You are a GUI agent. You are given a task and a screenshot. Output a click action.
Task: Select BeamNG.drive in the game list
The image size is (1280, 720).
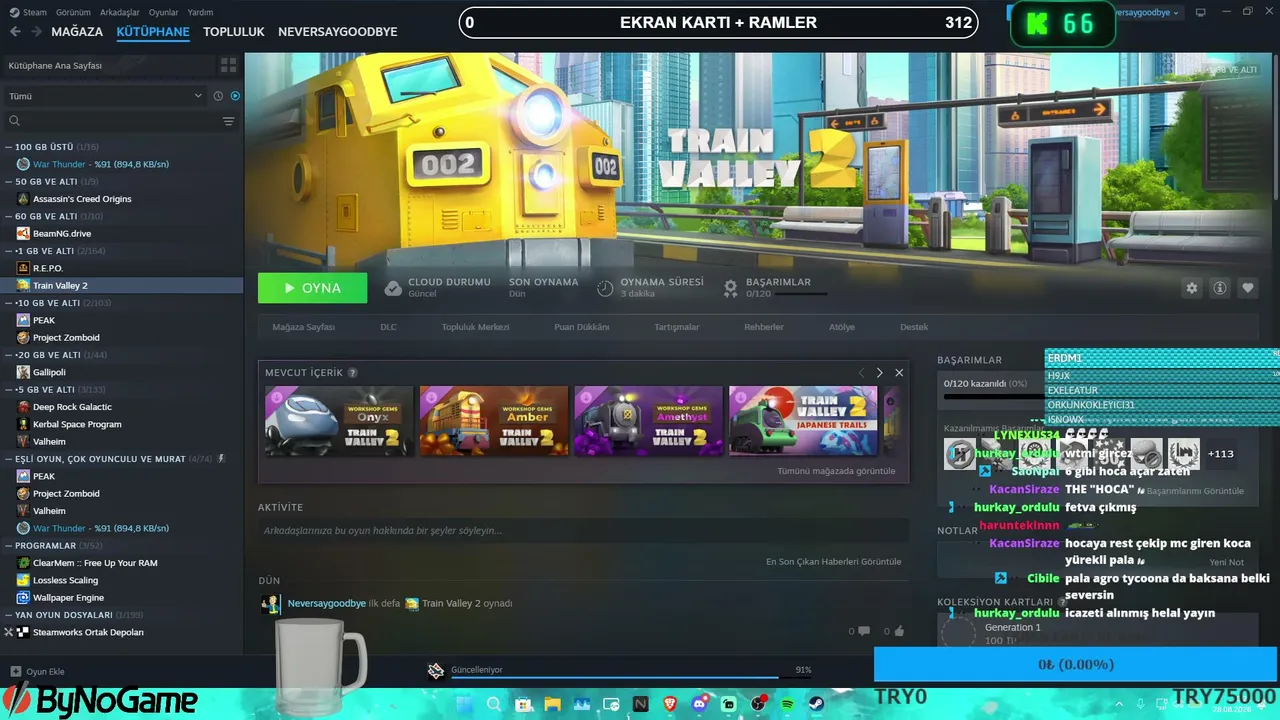62,234
